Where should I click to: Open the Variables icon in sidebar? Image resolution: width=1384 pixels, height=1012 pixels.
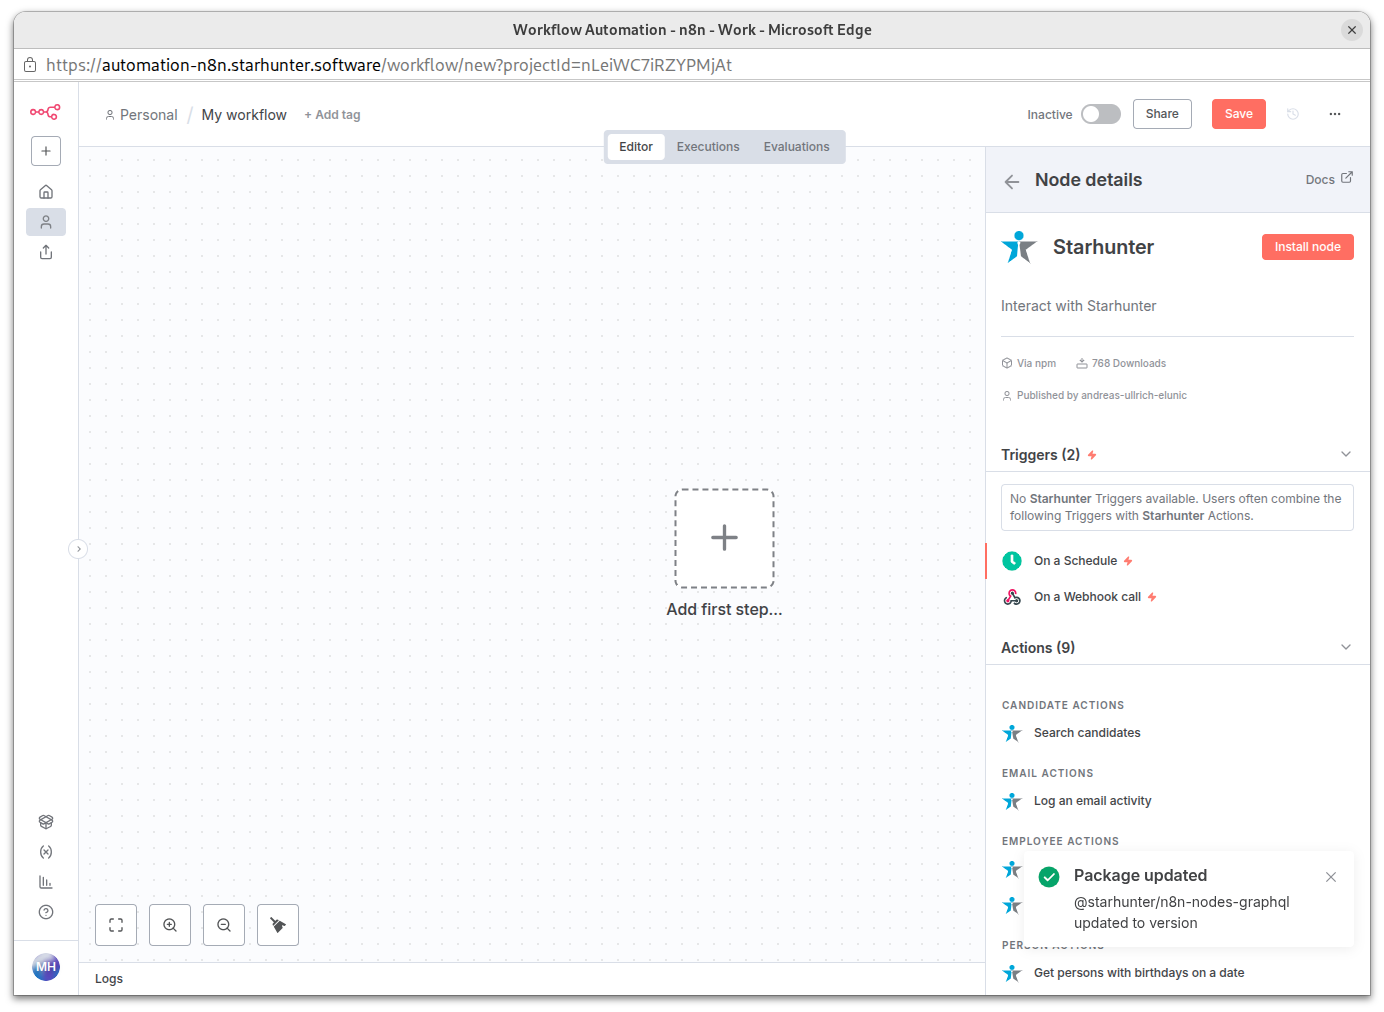tap(46, 852)
